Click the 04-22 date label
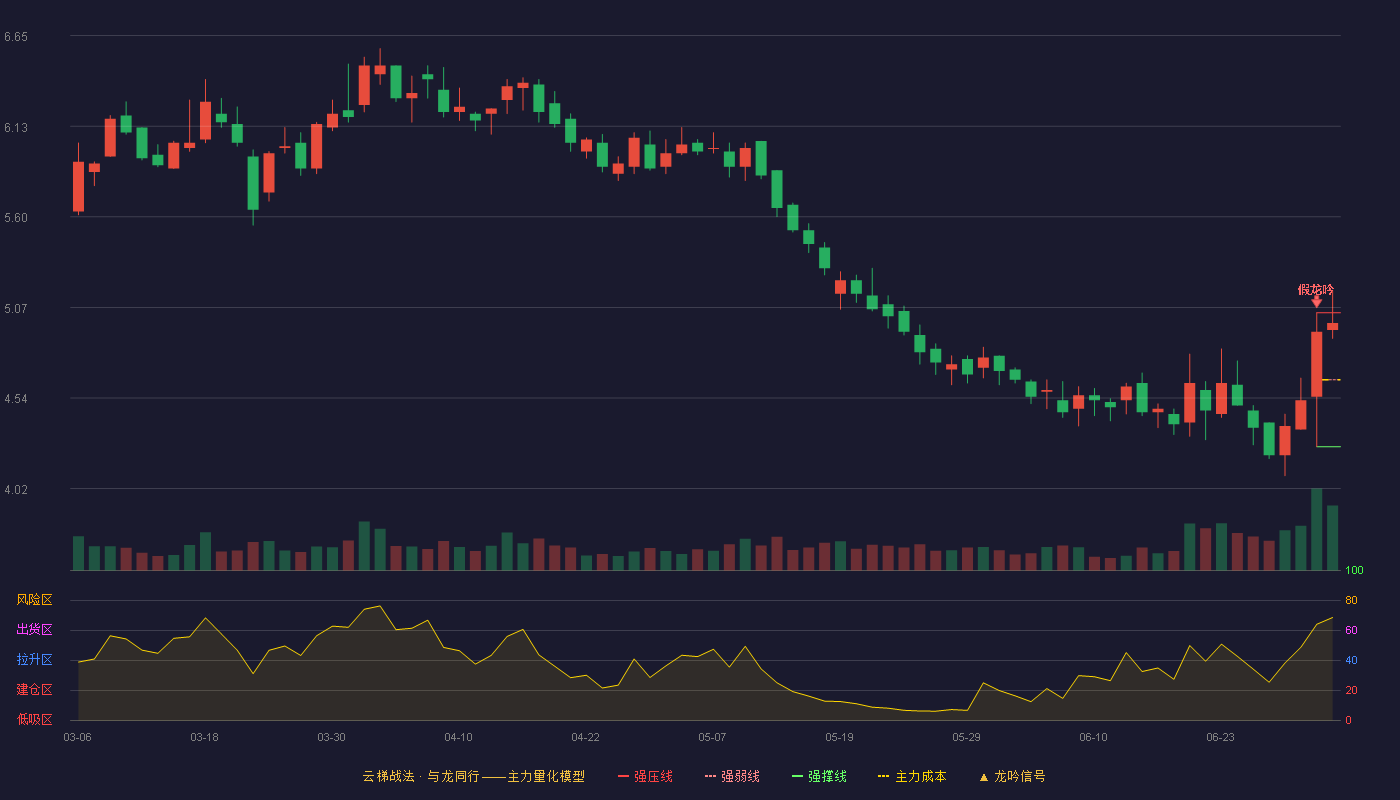 click(x=585, y=737)
